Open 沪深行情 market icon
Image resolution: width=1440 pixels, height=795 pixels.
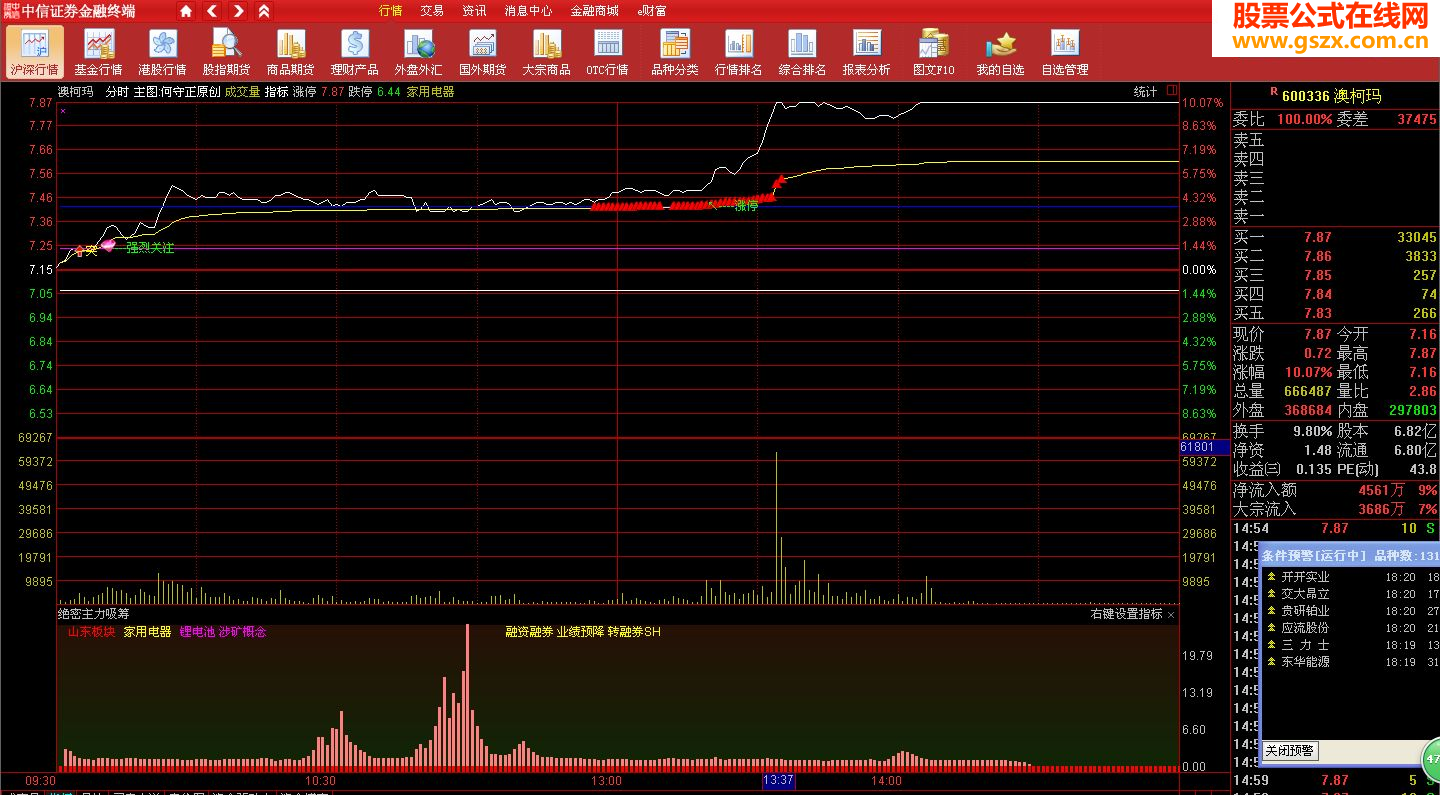(34, 52)
